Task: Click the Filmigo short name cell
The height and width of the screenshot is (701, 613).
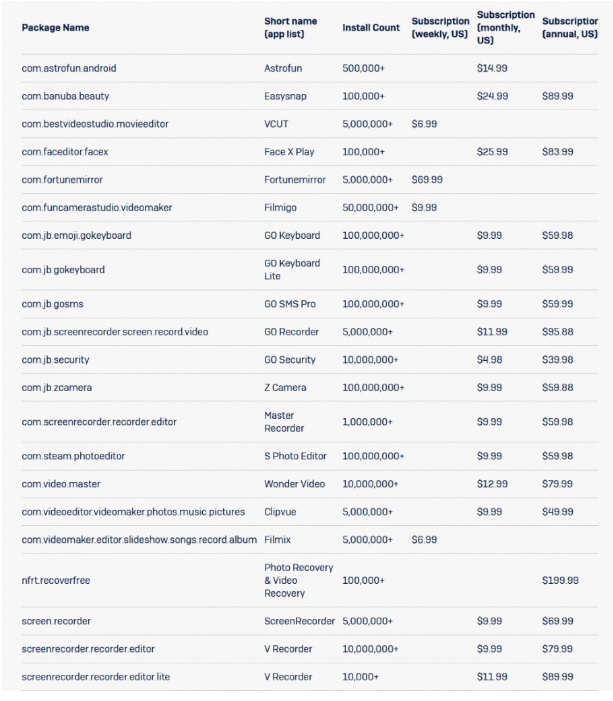Action: (x=282, y=207)
